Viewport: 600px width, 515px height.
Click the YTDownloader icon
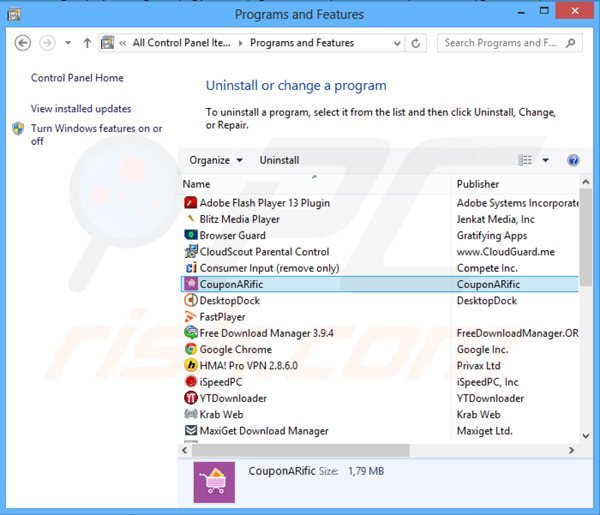(x=191, y=398)
